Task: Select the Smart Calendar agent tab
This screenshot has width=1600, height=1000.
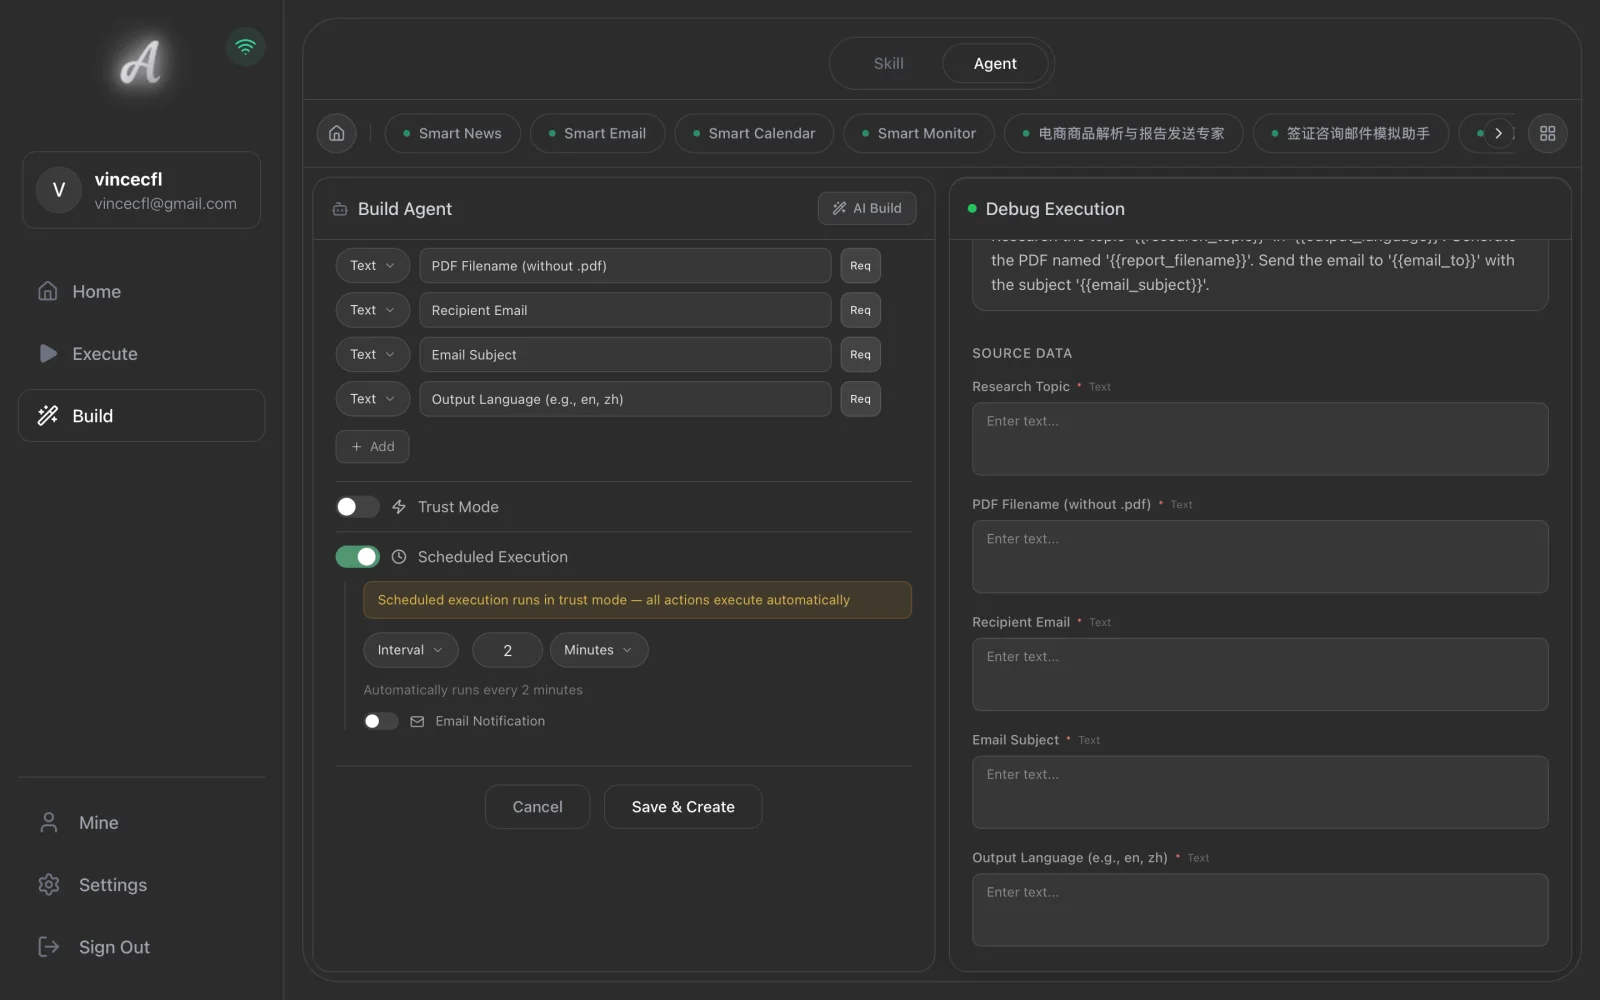Action: (x=754, y=133)
